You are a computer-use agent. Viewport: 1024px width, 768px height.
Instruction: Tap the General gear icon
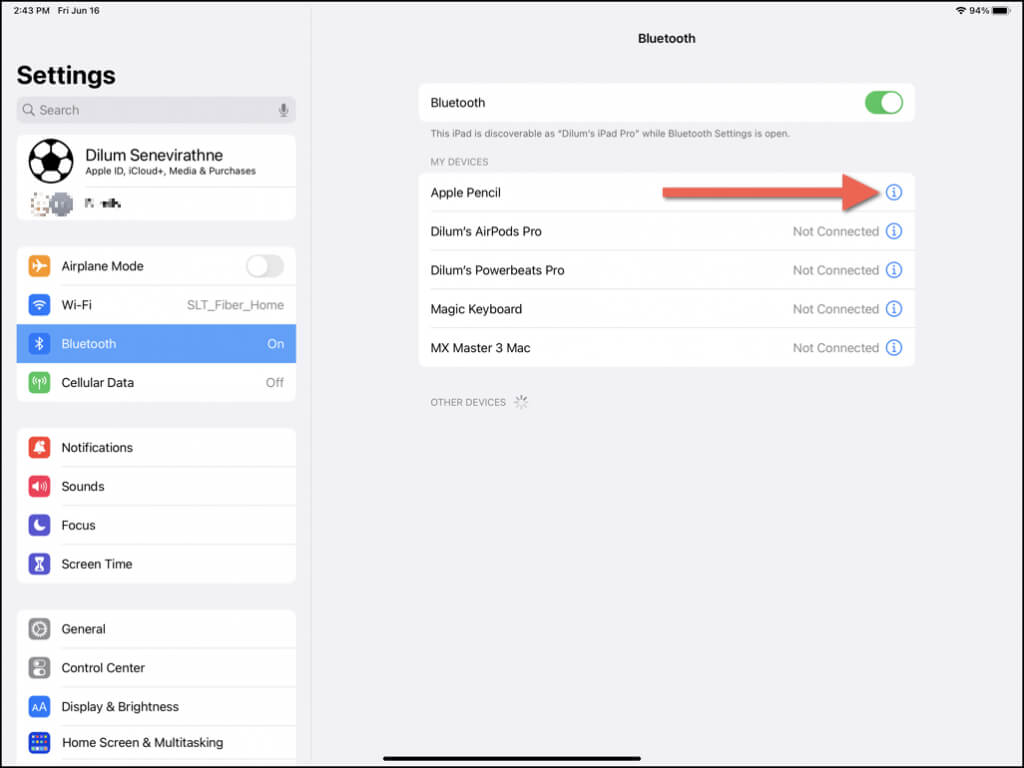(39, 629)
